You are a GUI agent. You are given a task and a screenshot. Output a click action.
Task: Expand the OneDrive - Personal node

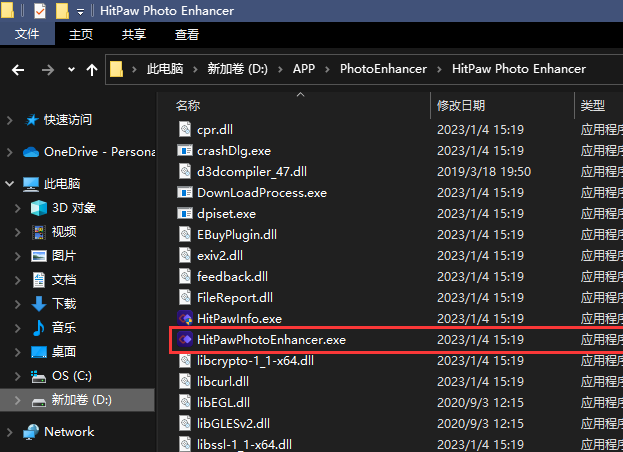click(10, 152)
